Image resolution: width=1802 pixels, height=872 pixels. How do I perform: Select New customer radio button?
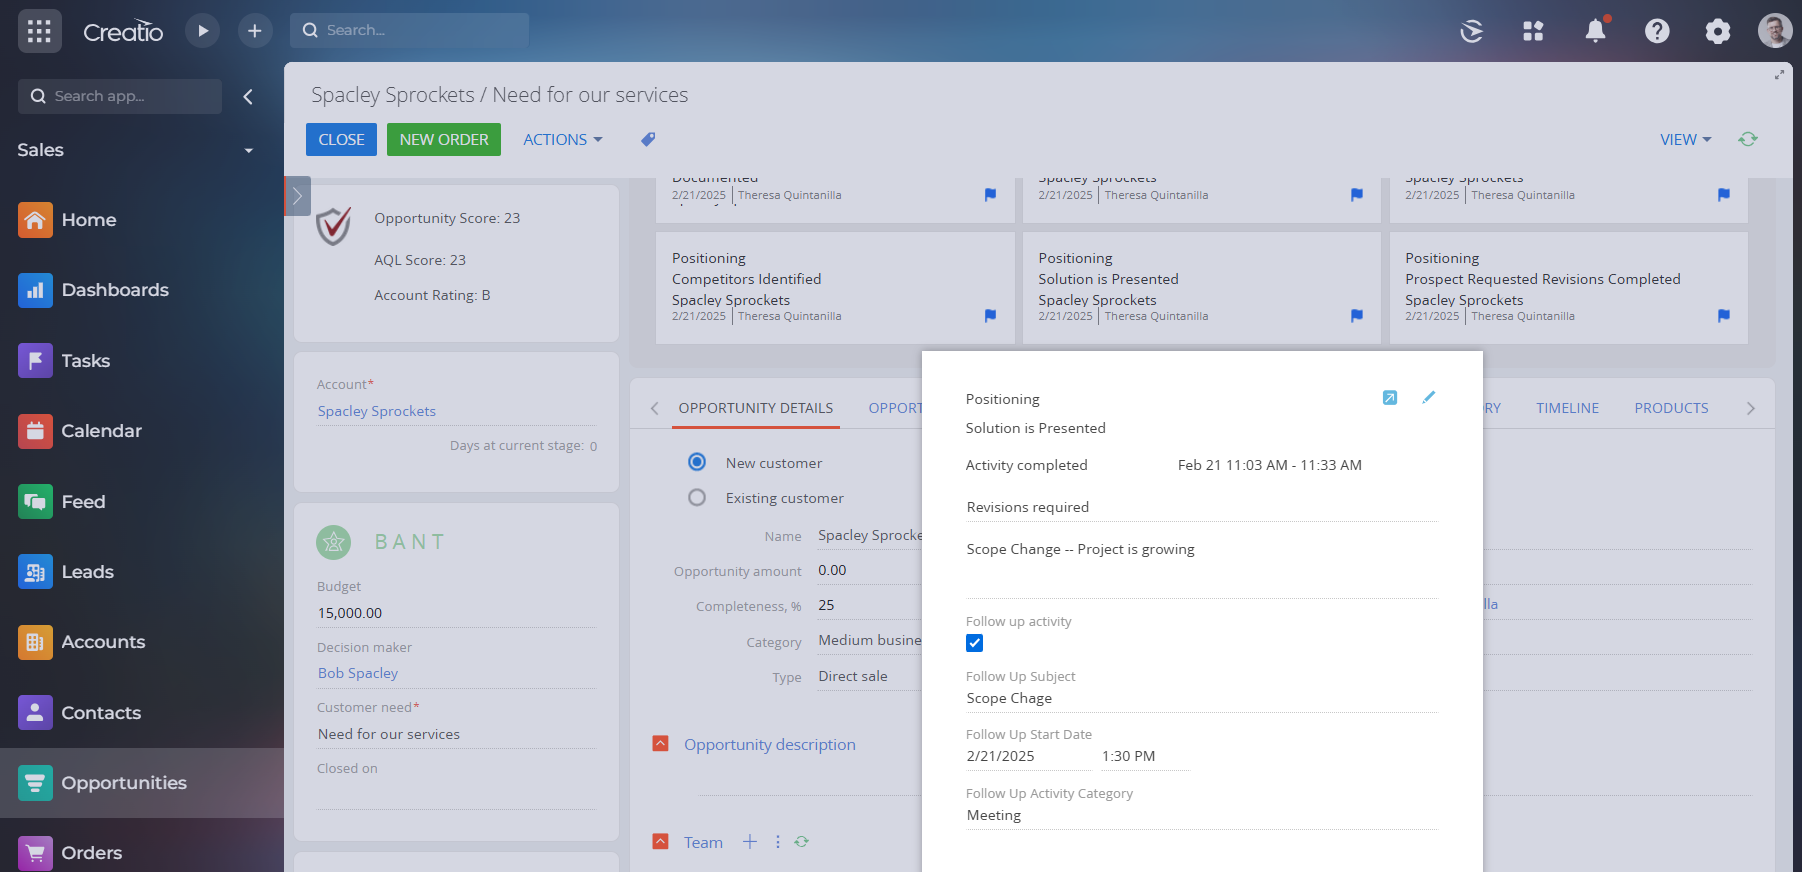click(697, 462)
